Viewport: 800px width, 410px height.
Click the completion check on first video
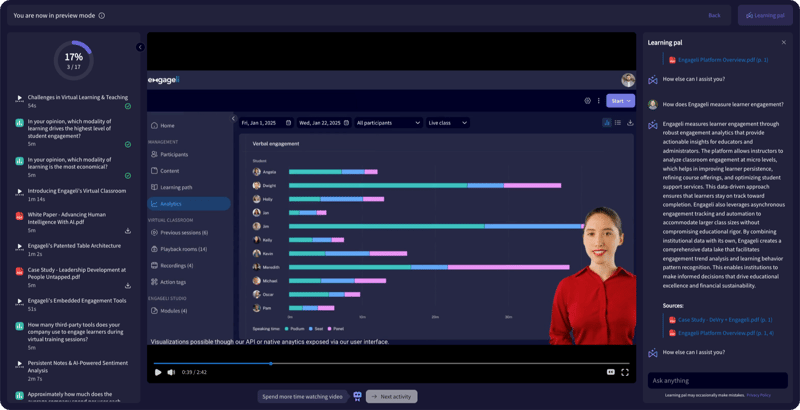click(128, 106)
